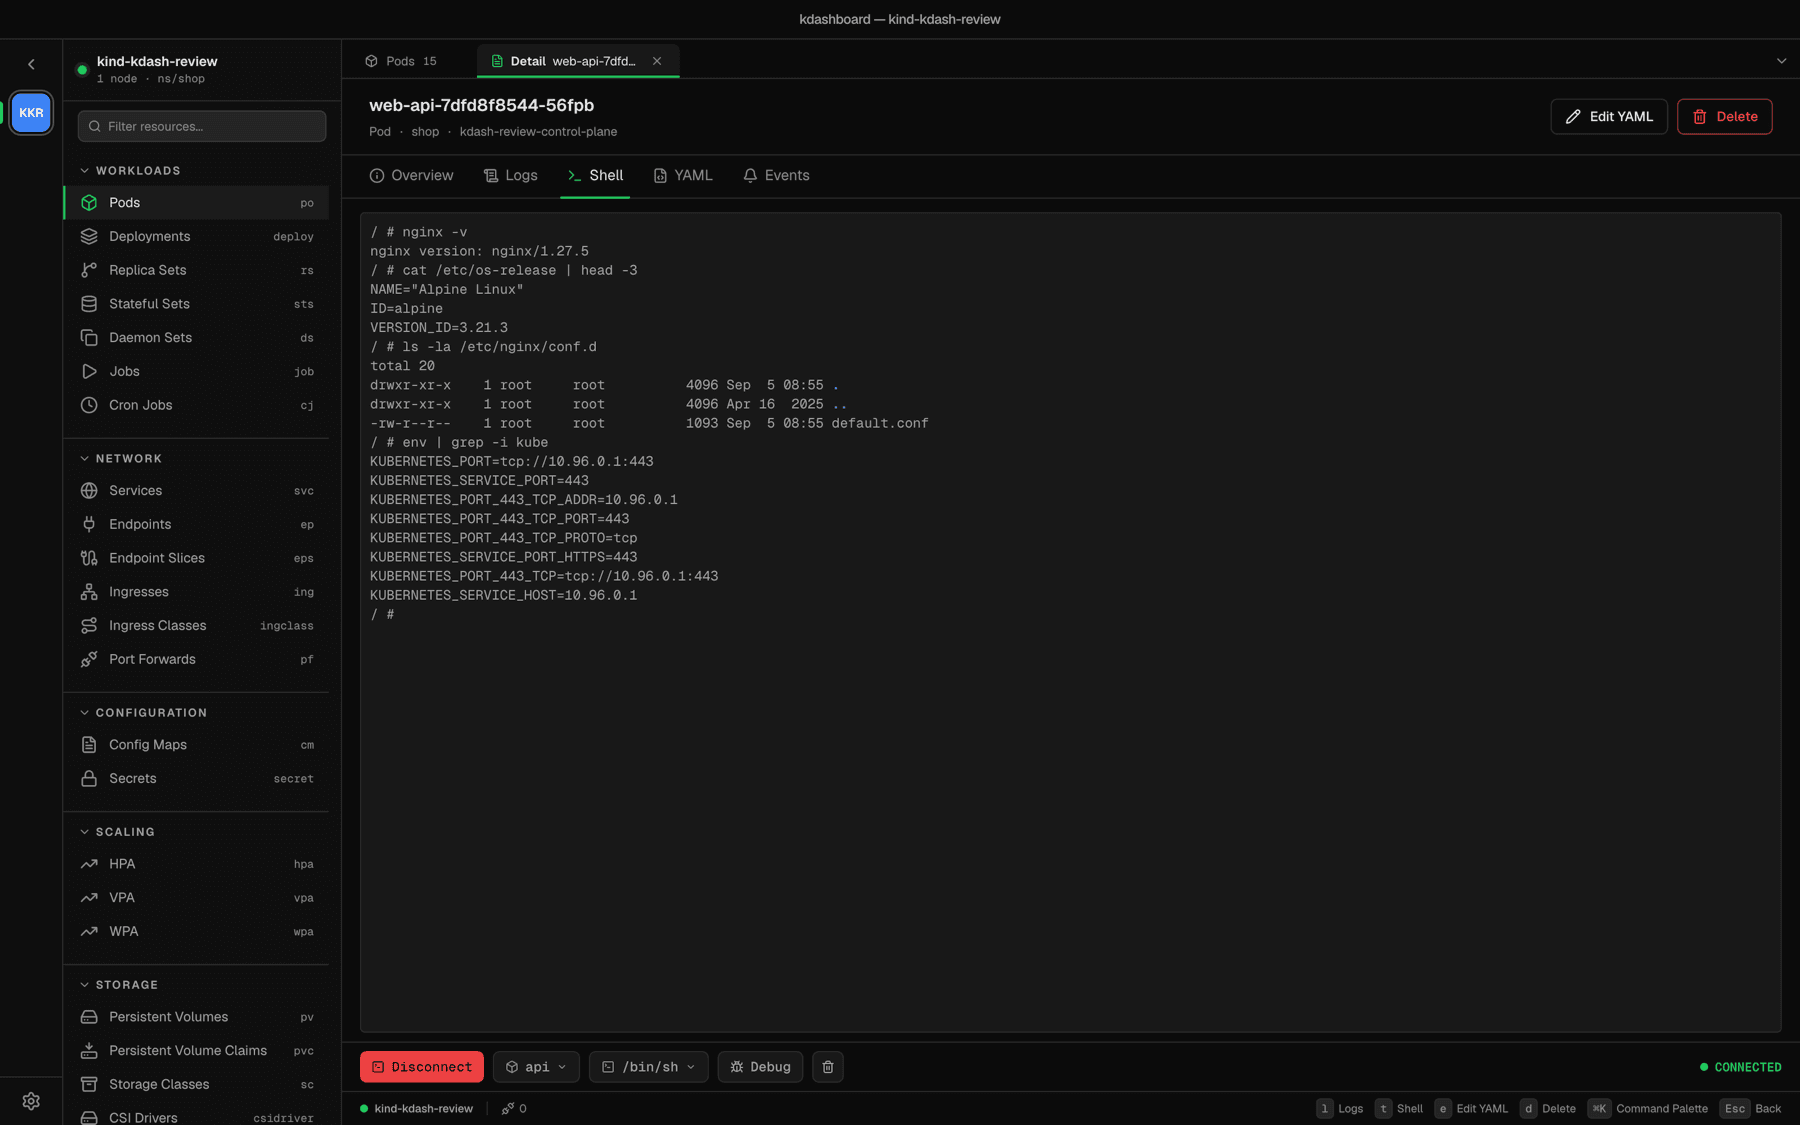Open the settings gear in the sidebar
This screenshot has width=1800, height=1125.
(x=31, y=1101)
